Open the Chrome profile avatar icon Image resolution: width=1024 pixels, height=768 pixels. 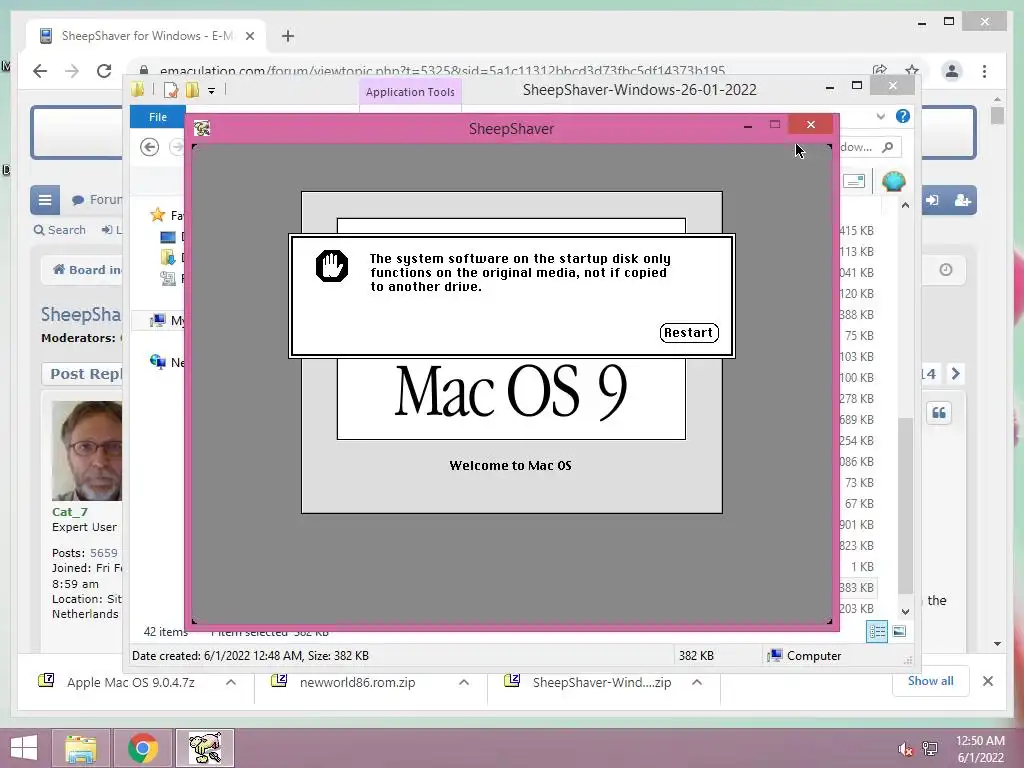(x=952, y=71)
